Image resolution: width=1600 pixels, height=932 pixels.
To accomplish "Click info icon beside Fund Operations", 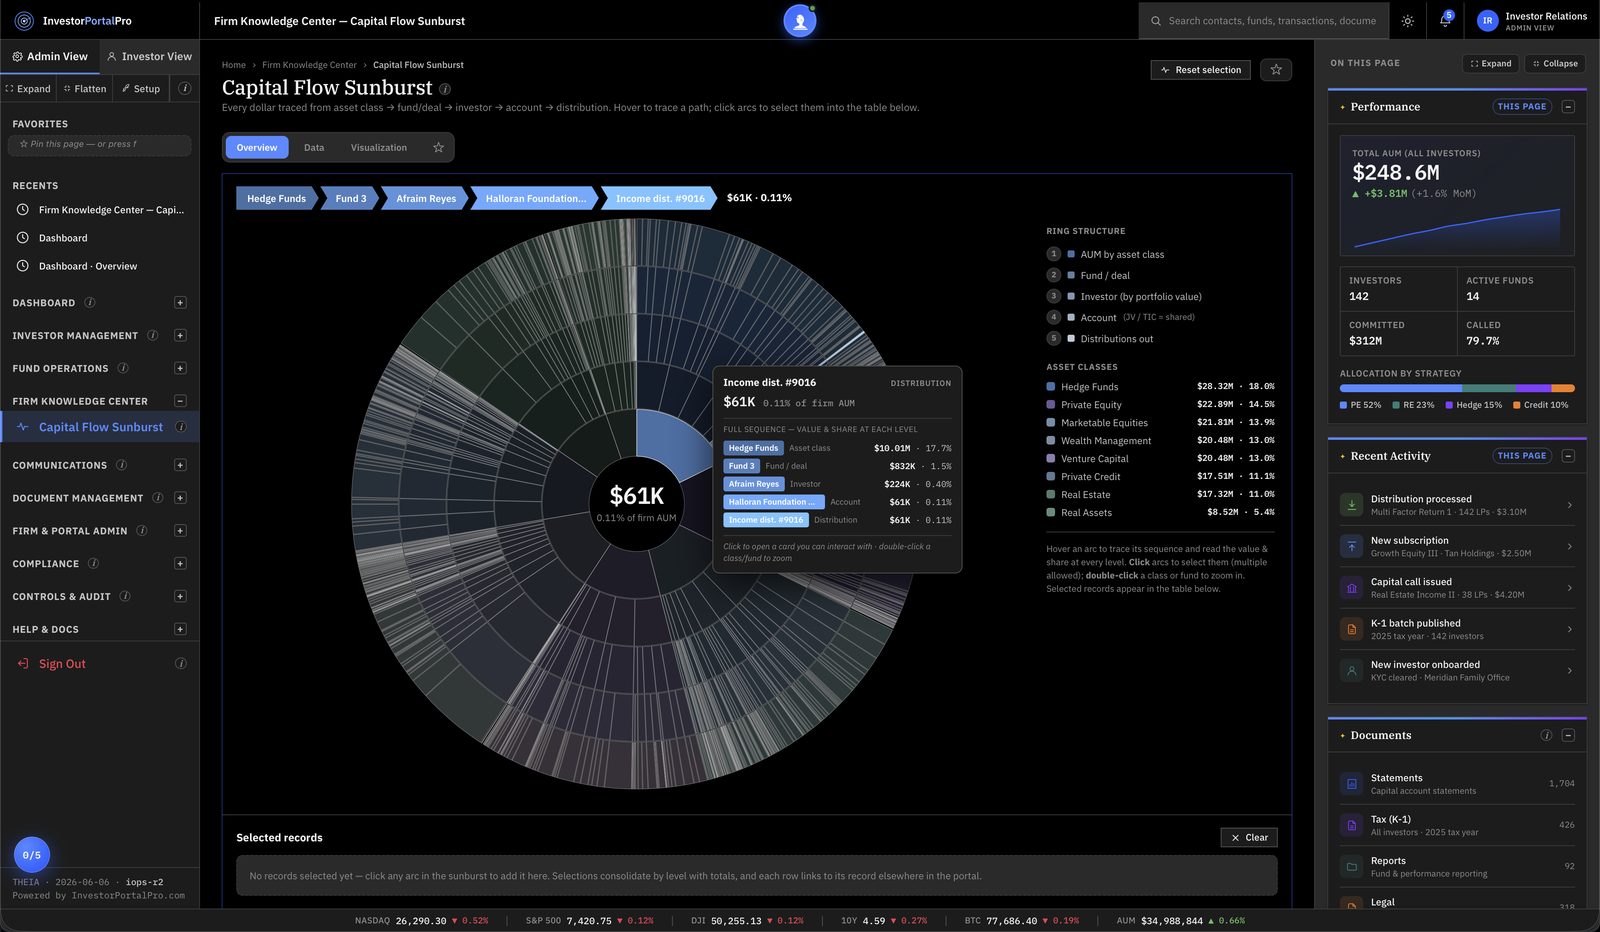I will pos(123,368).
